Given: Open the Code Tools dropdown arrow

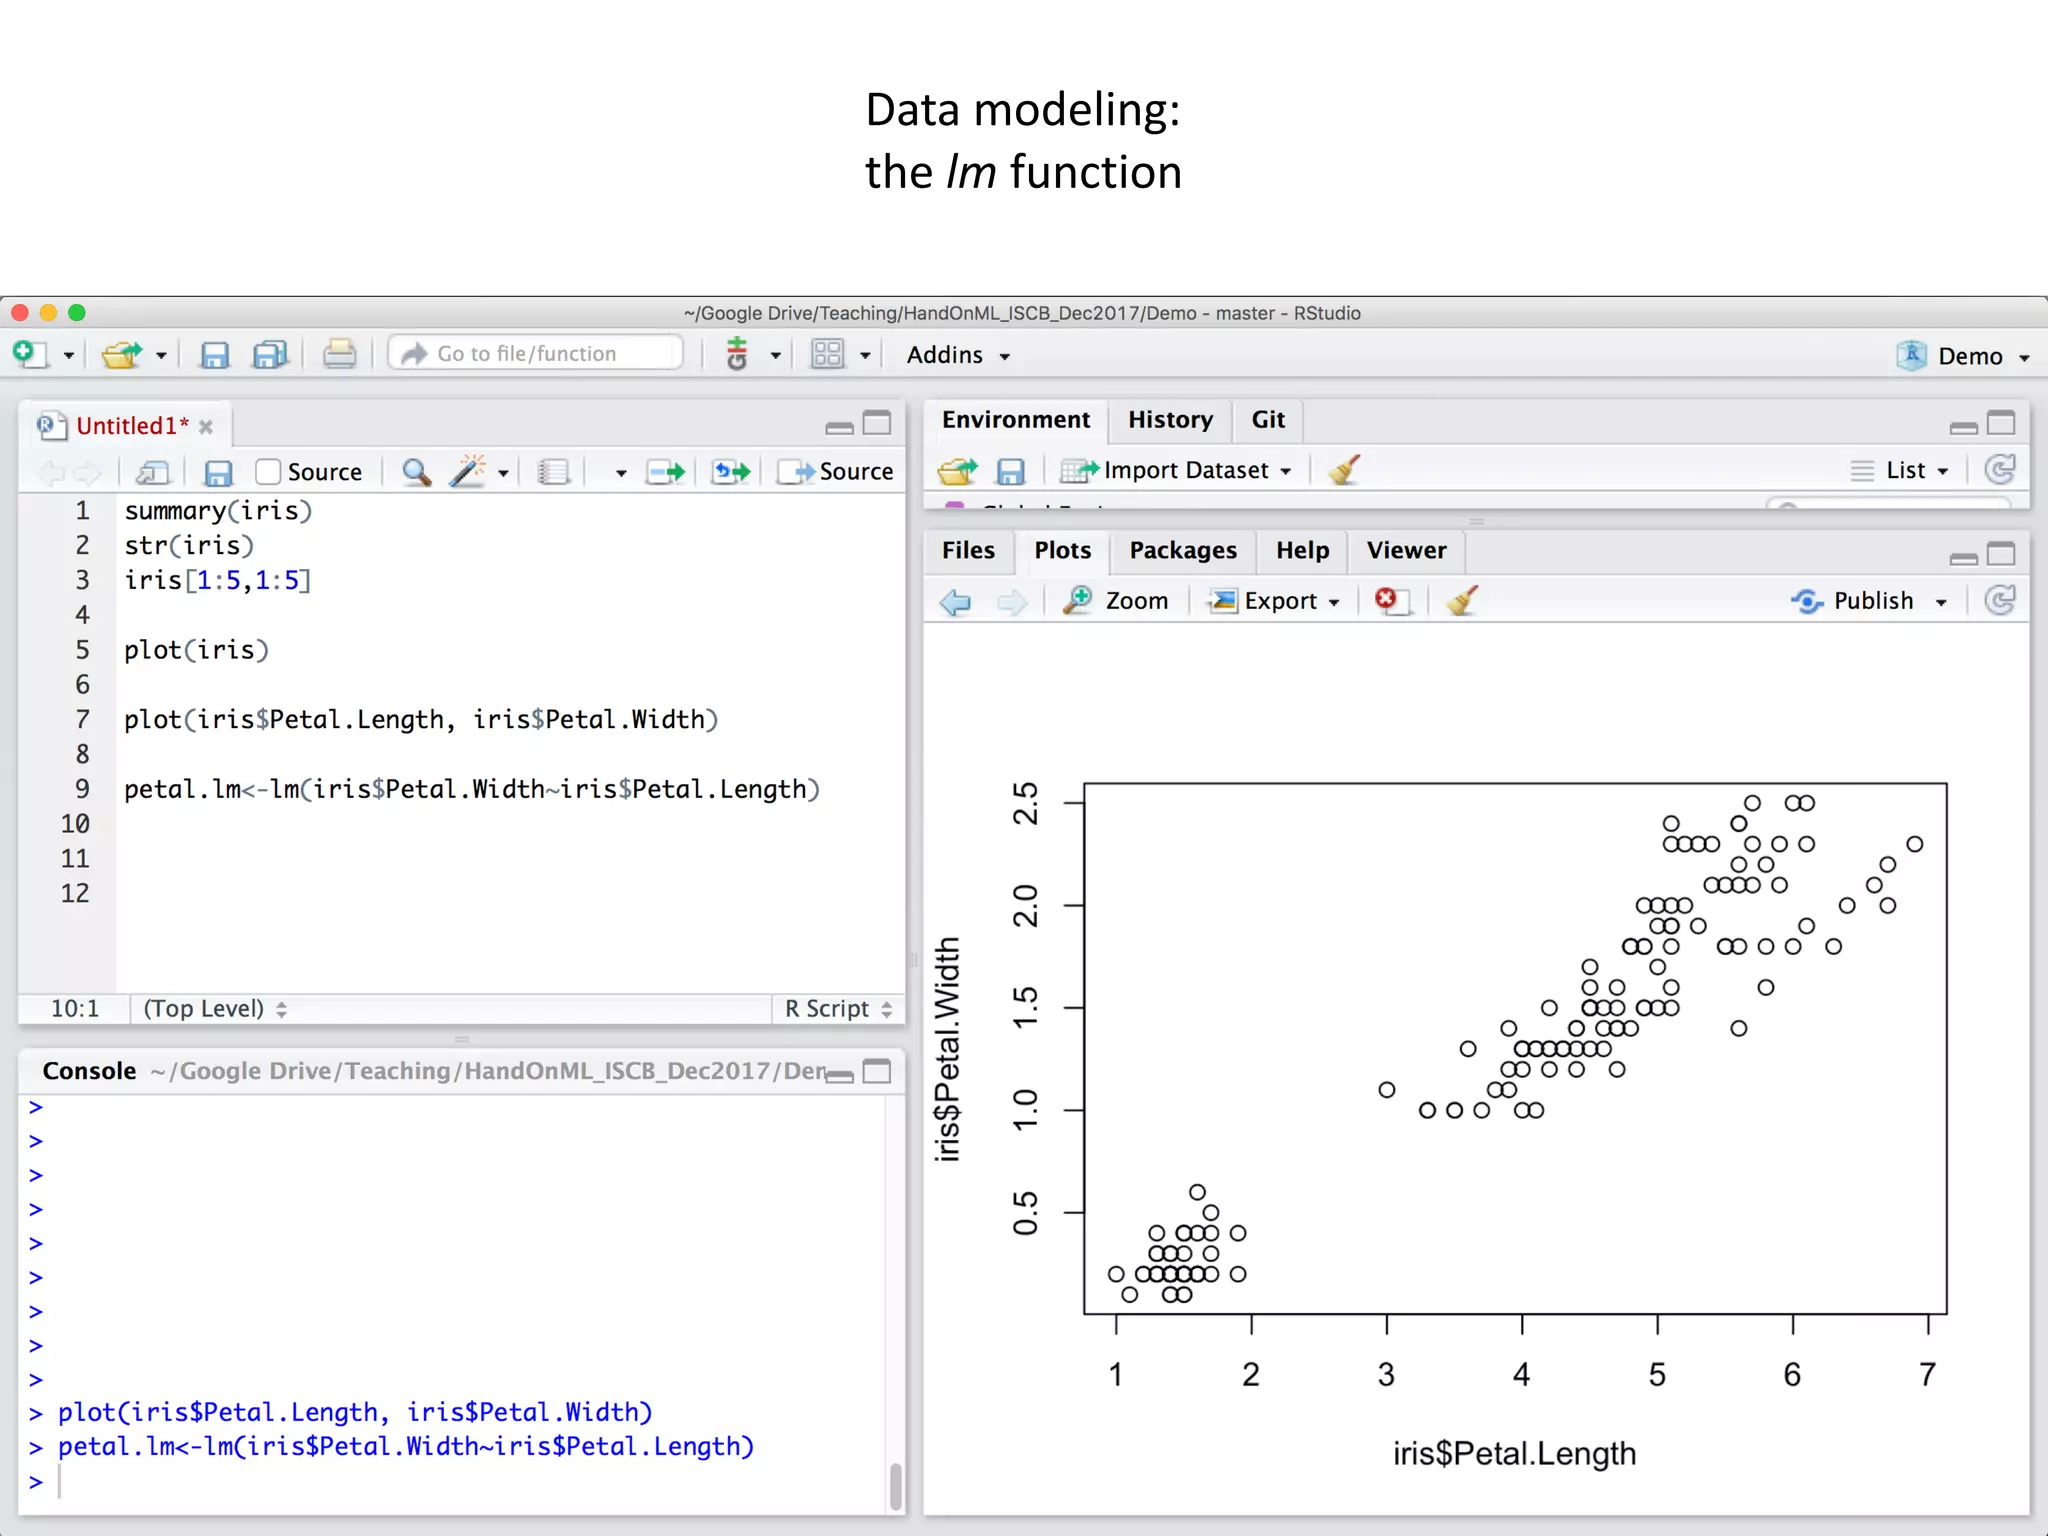Looking at the screenshot, I should [503, 474].
